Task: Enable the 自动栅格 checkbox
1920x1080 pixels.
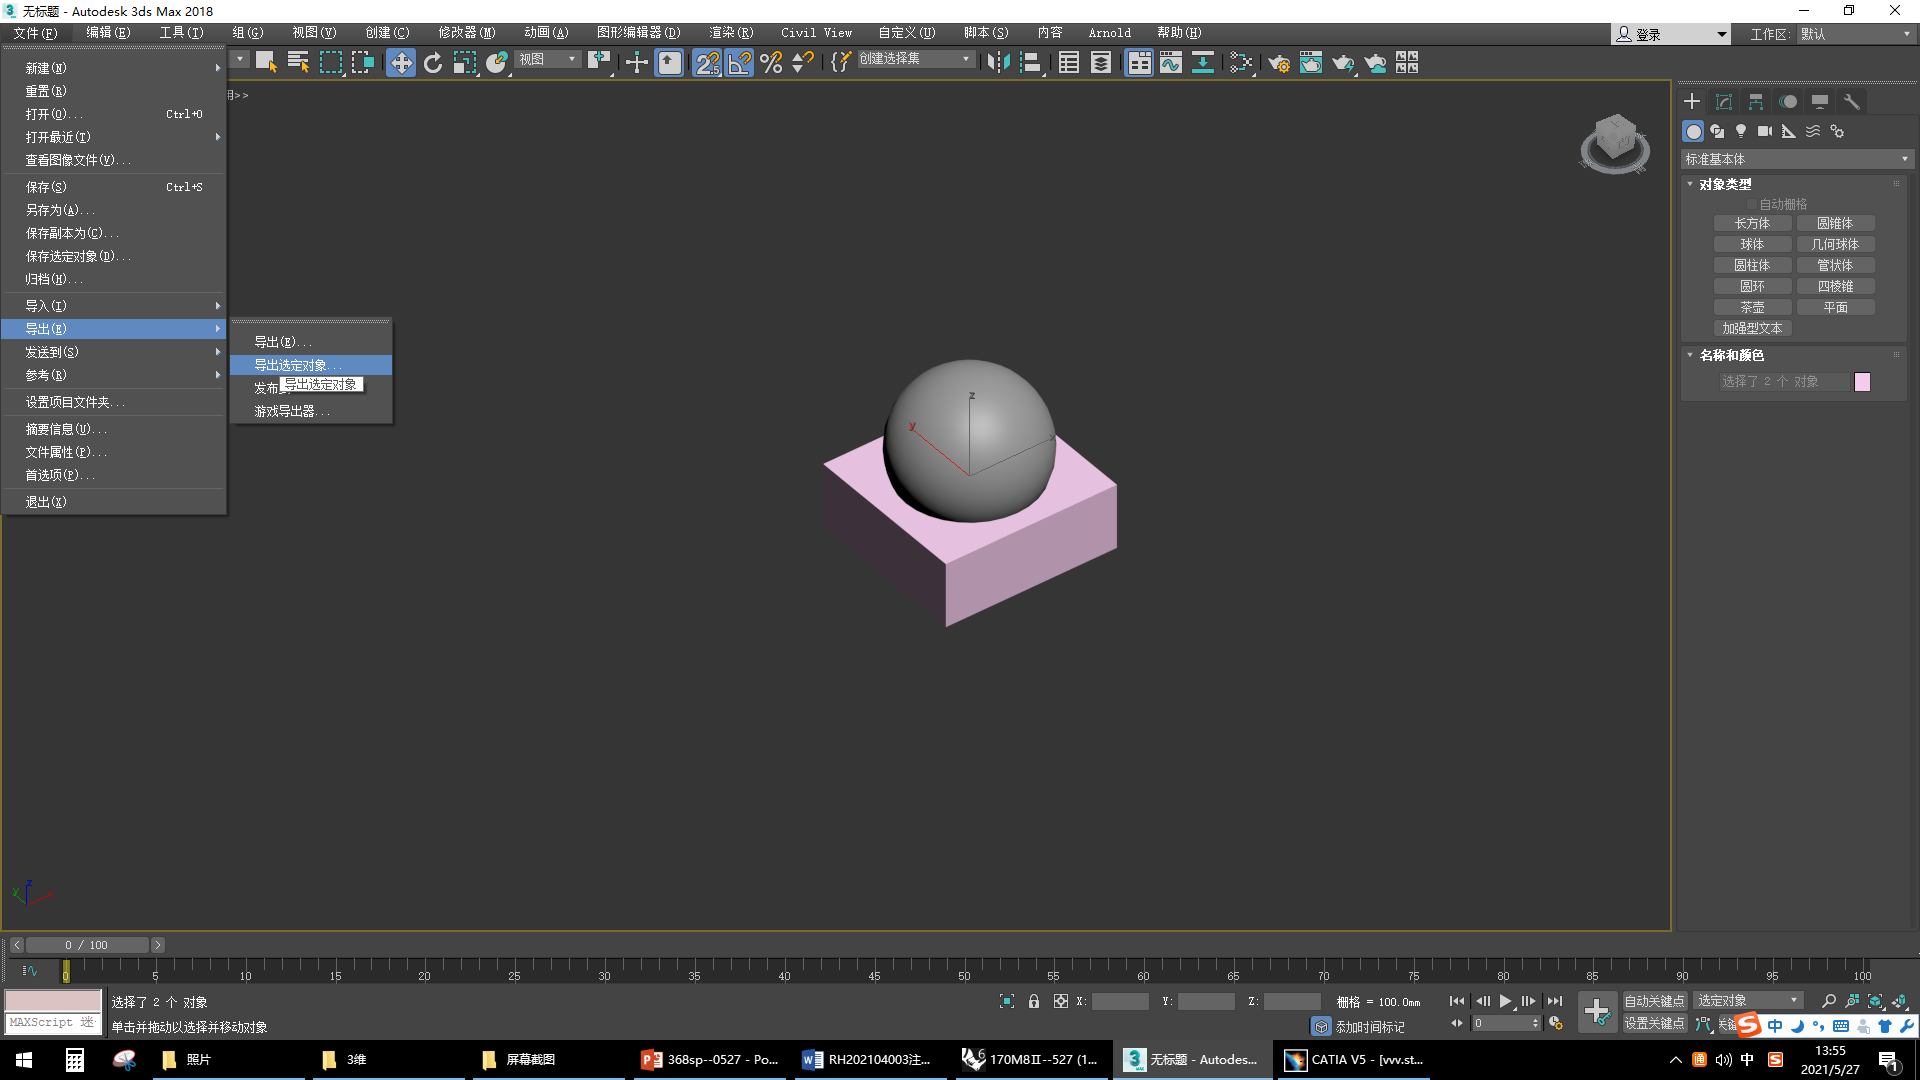Action: click(x=1753, y=203)
